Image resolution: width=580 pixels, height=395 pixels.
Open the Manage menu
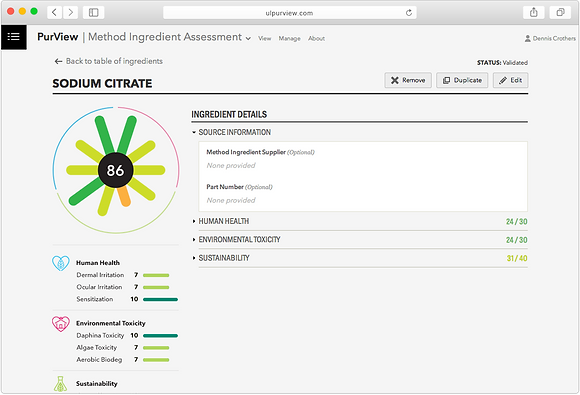(289, 38)
